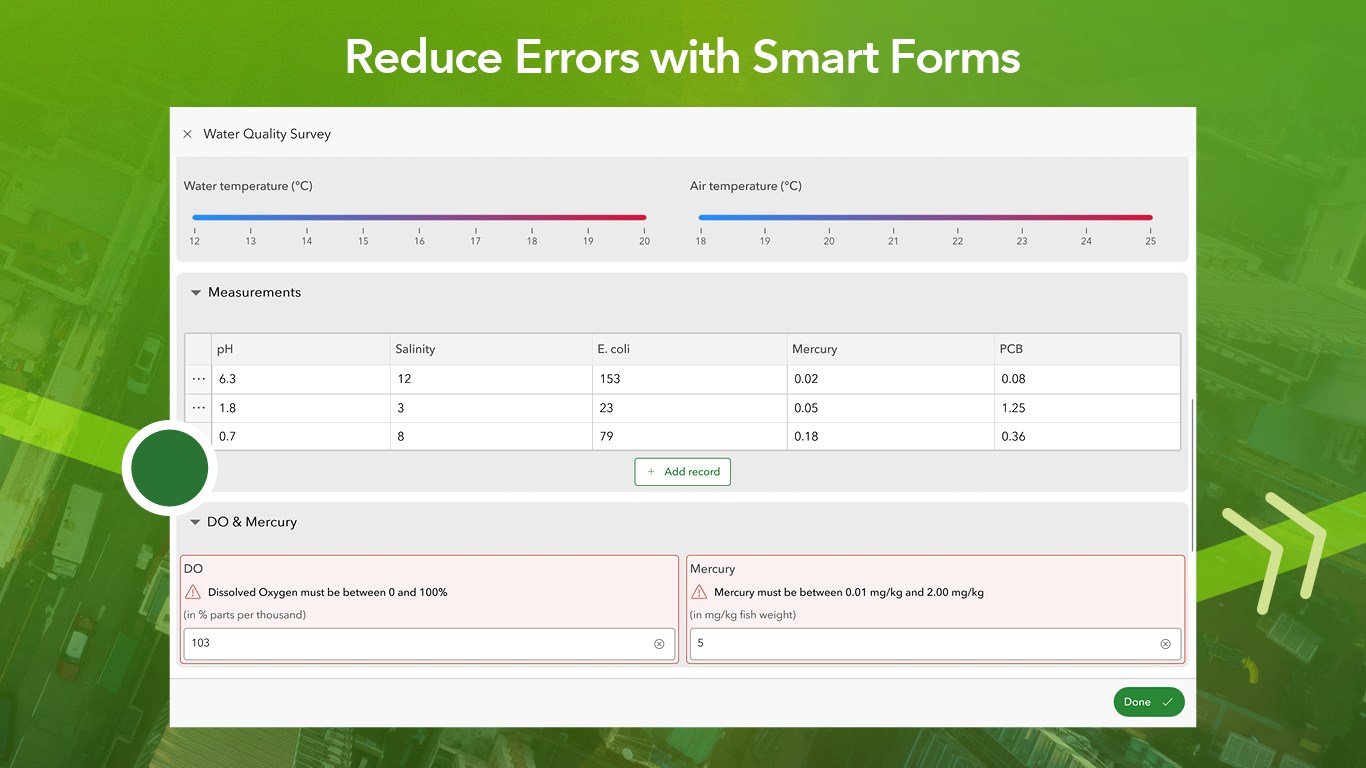
Task: Click the Add record button
Action: 683,472
